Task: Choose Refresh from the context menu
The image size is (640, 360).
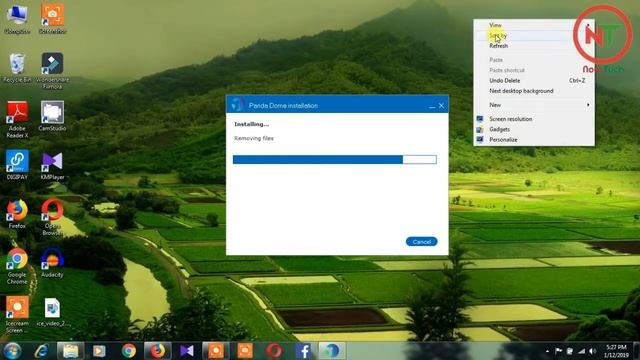Action: [x=534, y=46]
